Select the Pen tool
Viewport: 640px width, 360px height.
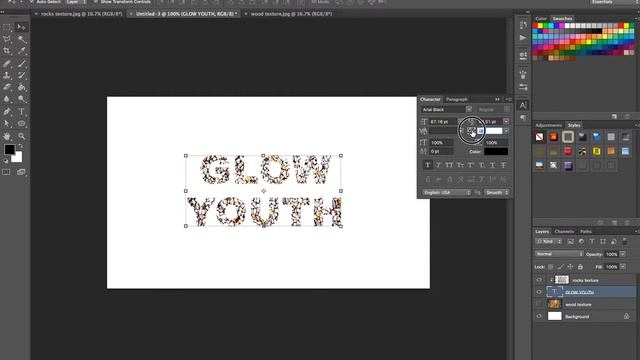[7, 111]
